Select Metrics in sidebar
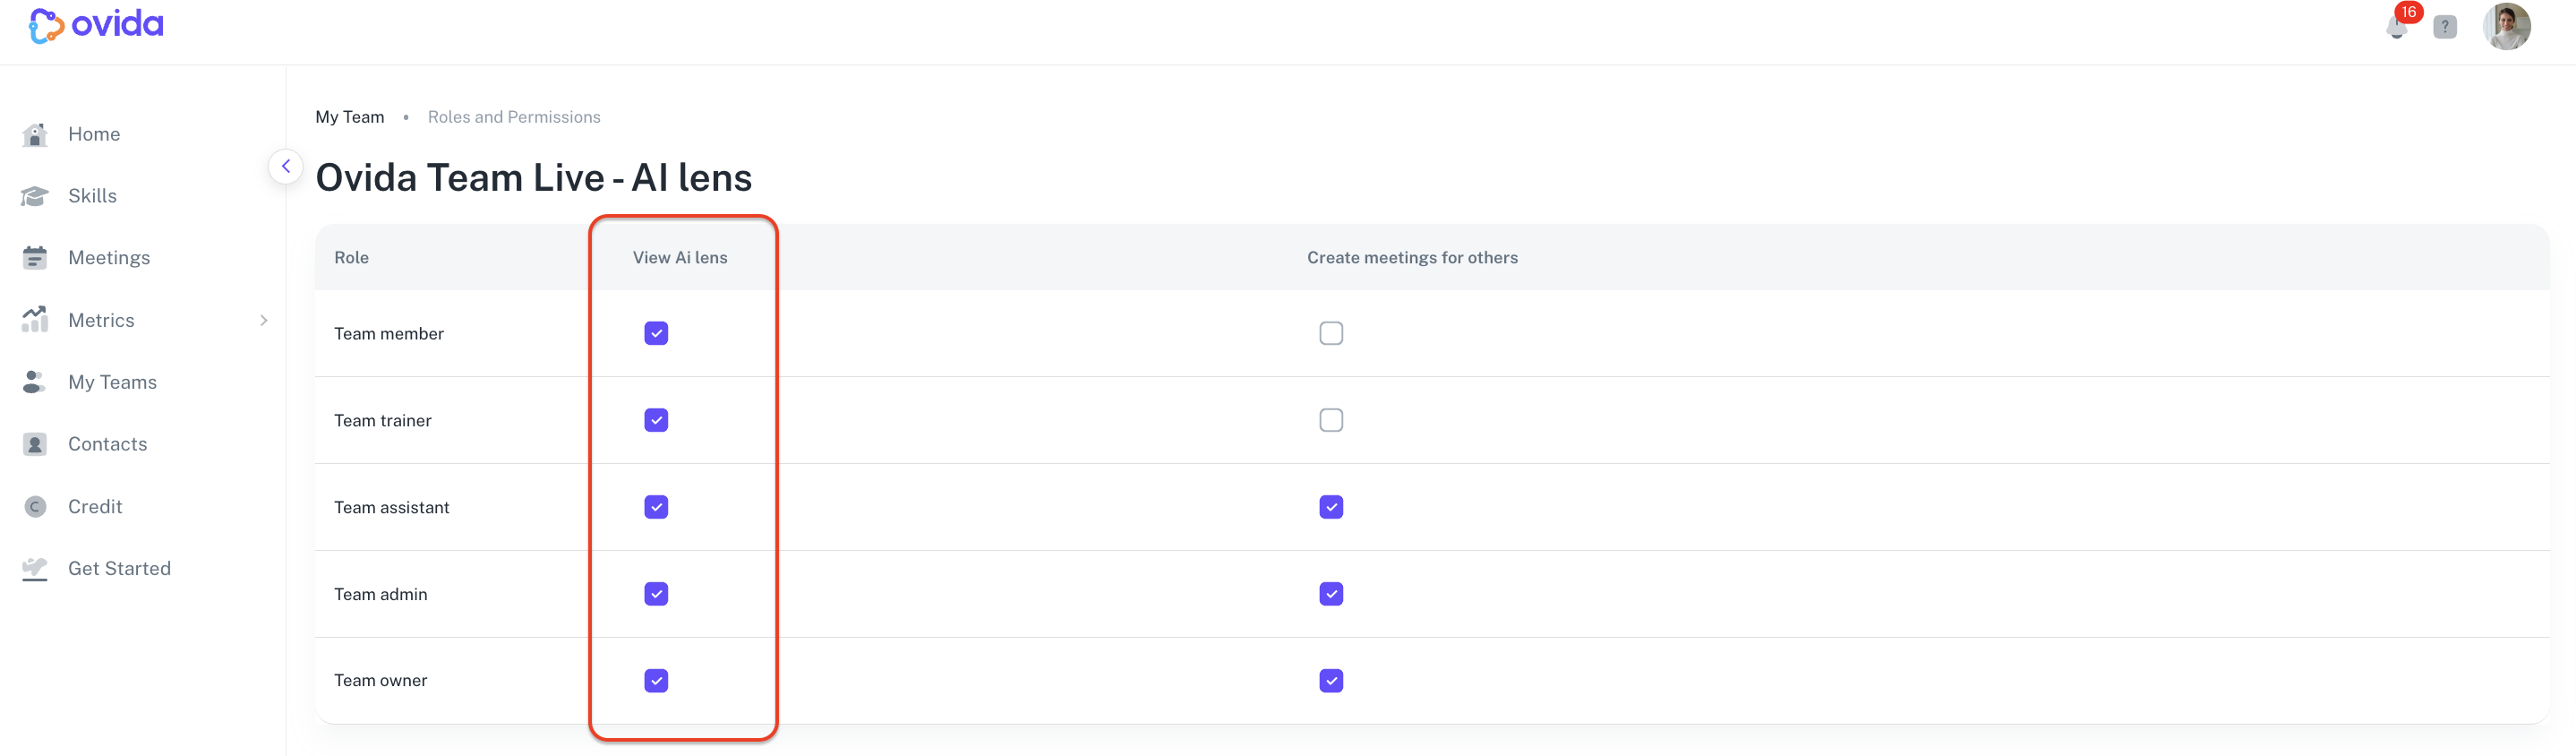2576x756 pixels. tap(101, 320)
